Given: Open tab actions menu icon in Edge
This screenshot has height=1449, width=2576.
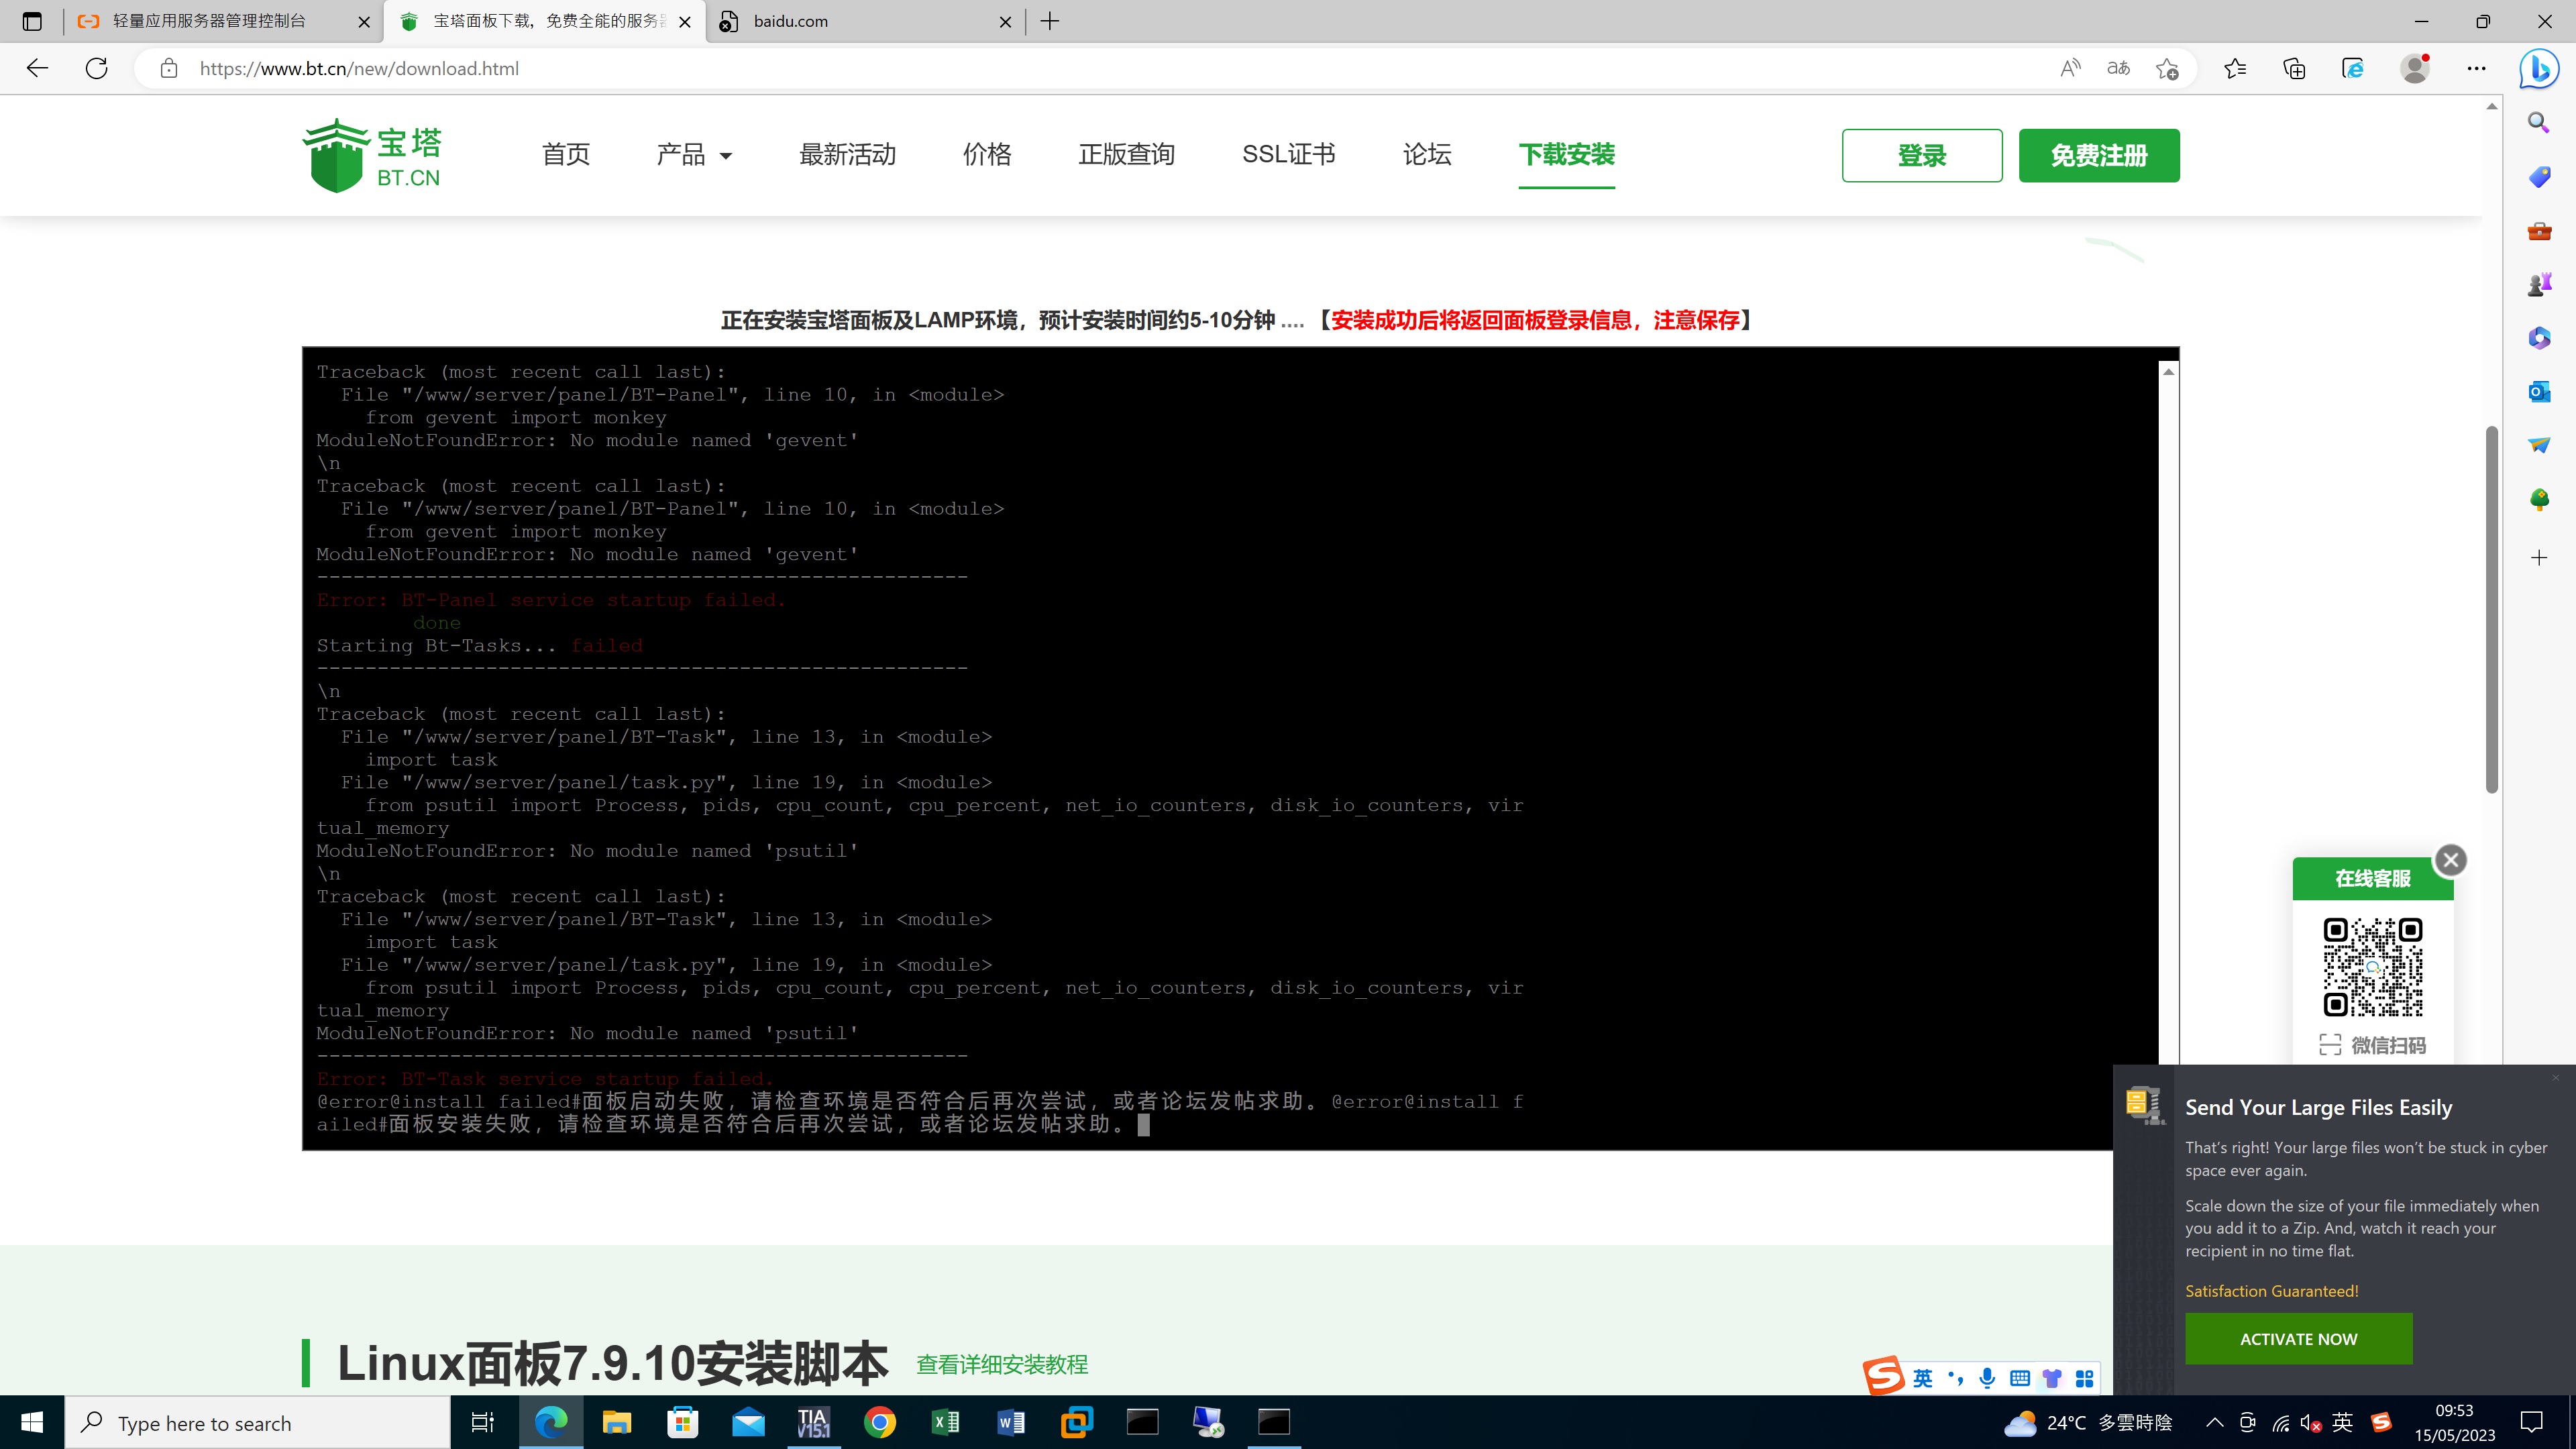Looking at the screenshot, I should pos(32,21).
